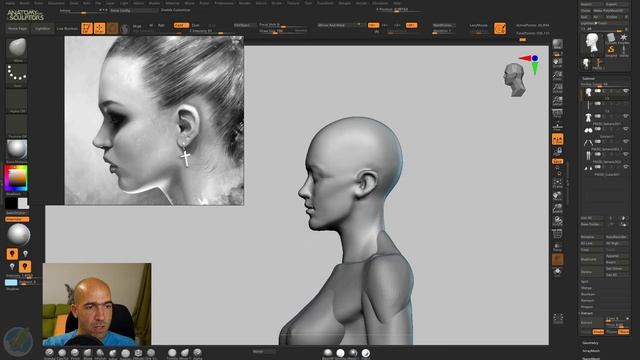Toggle eye icon of torso subtool row
640x360 pixels.
click(626, 116)
